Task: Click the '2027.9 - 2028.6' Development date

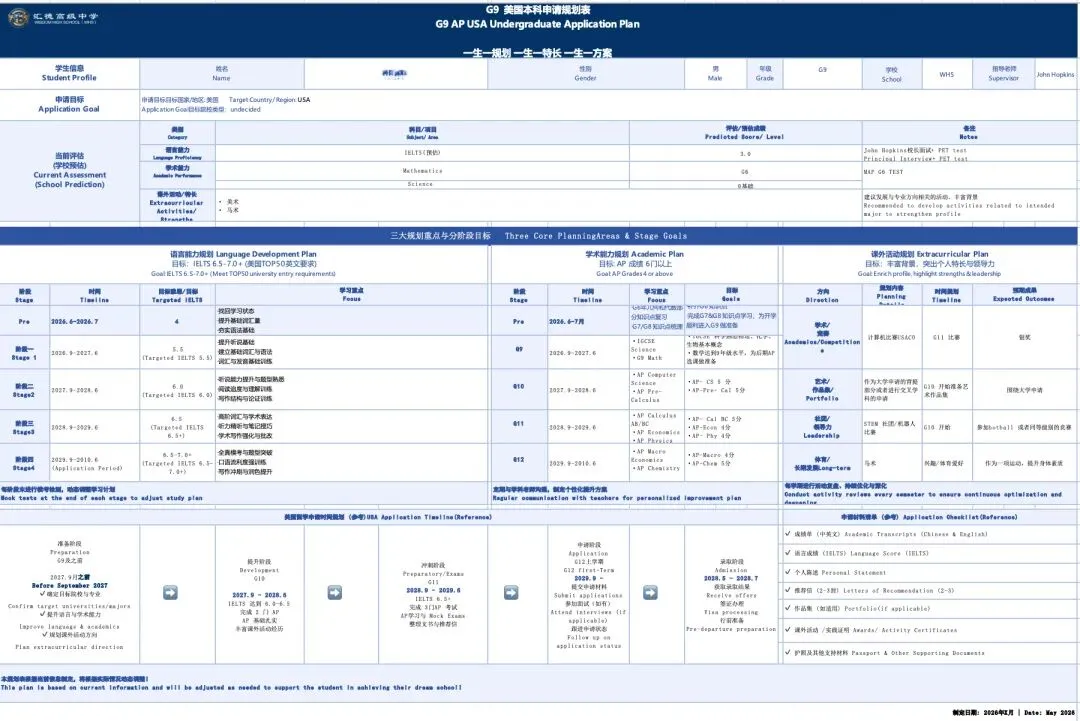Action: [x=259, y=595]
